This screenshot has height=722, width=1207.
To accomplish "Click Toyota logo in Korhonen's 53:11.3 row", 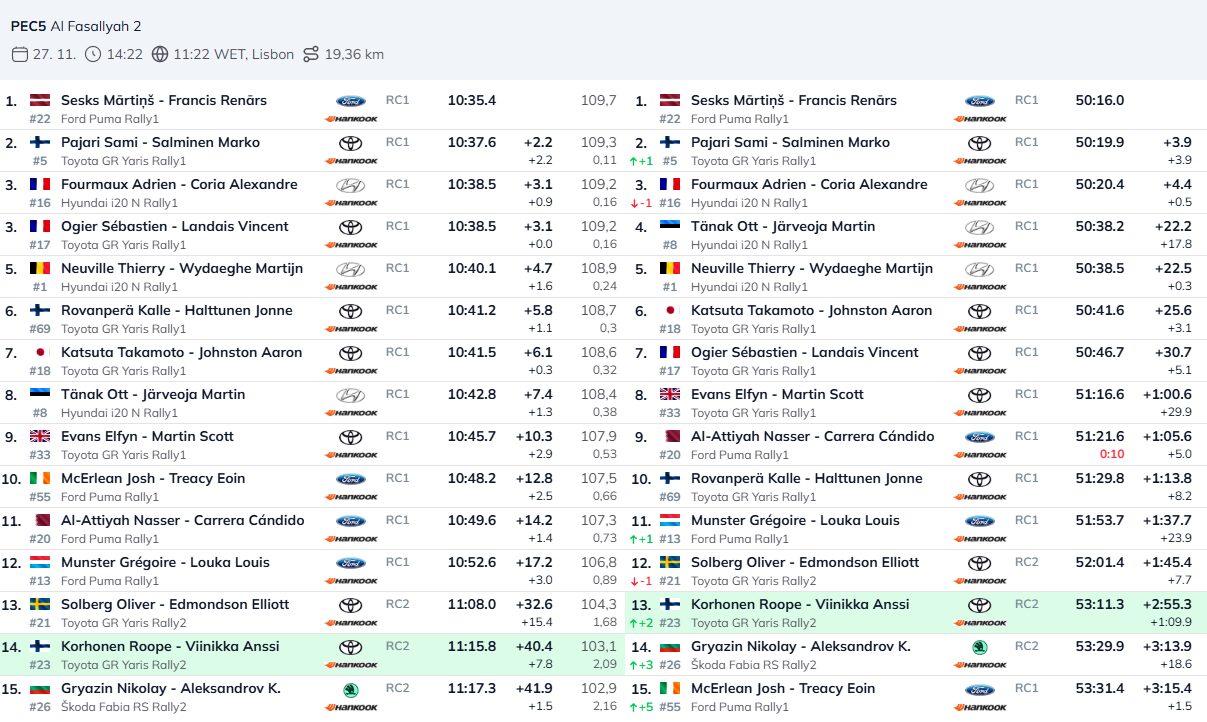I will tap(979, 605).
